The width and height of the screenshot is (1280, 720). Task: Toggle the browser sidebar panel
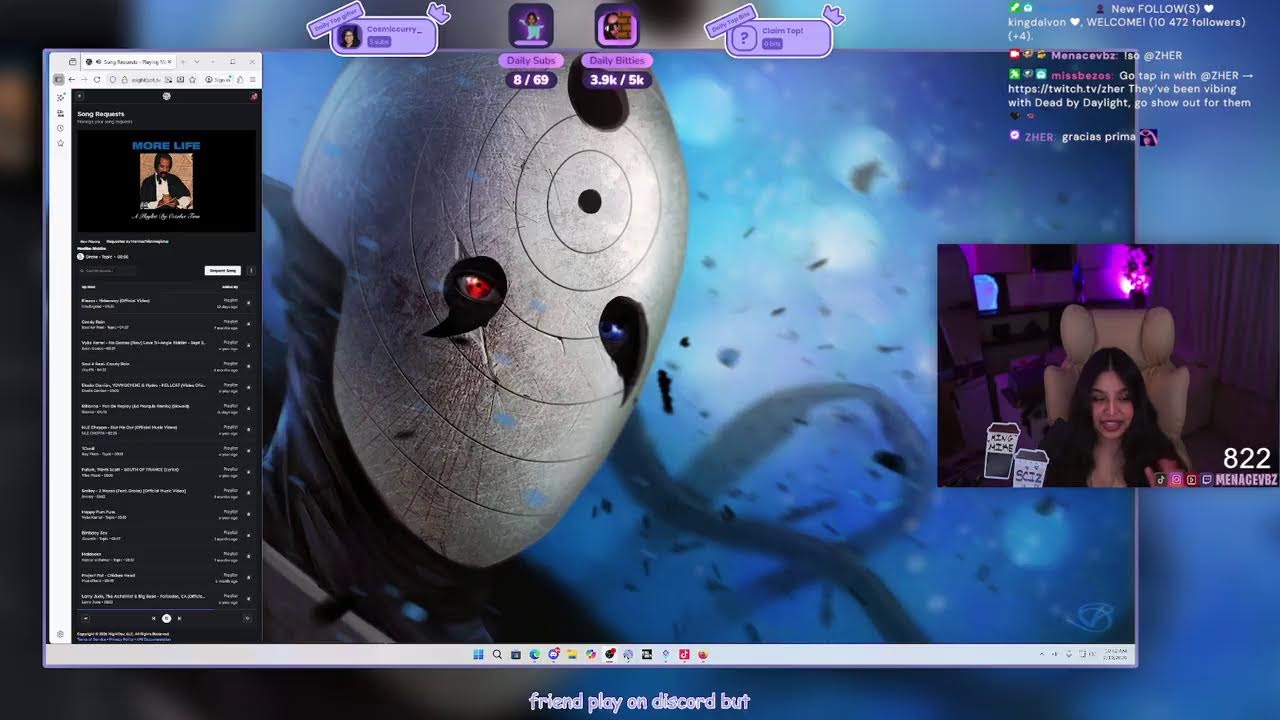60,79
